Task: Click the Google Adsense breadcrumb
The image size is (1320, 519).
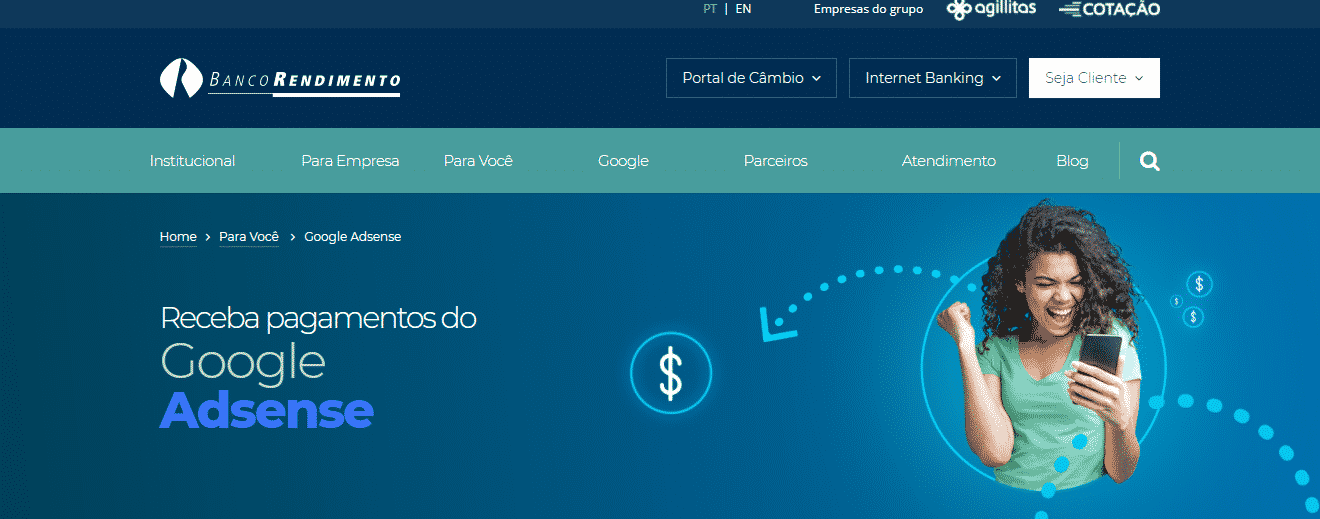Action: point(353,237)
